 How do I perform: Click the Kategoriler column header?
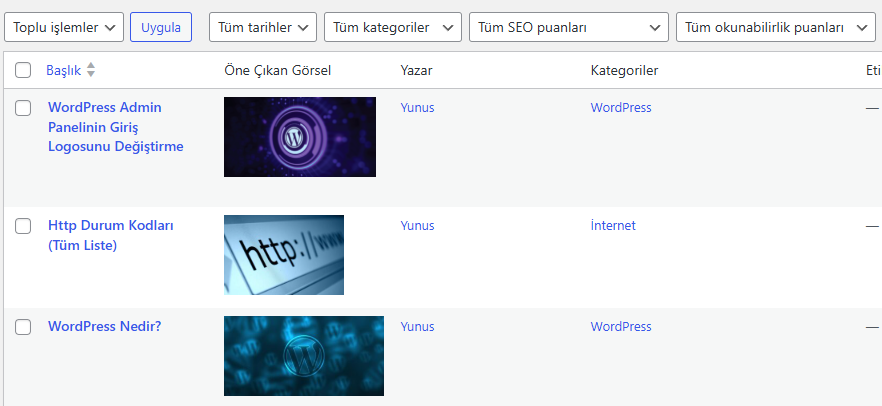624,70
